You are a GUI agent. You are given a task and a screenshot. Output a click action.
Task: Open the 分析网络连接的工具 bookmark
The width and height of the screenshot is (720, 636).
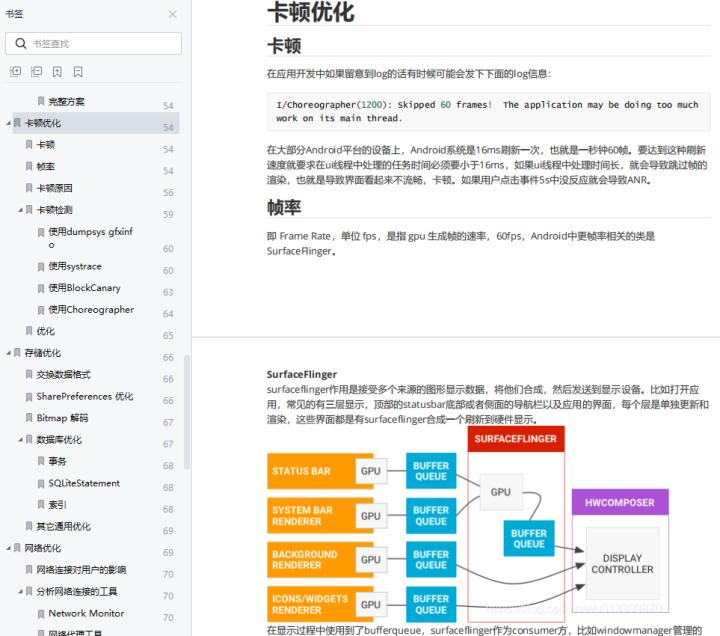pos(77,591)
